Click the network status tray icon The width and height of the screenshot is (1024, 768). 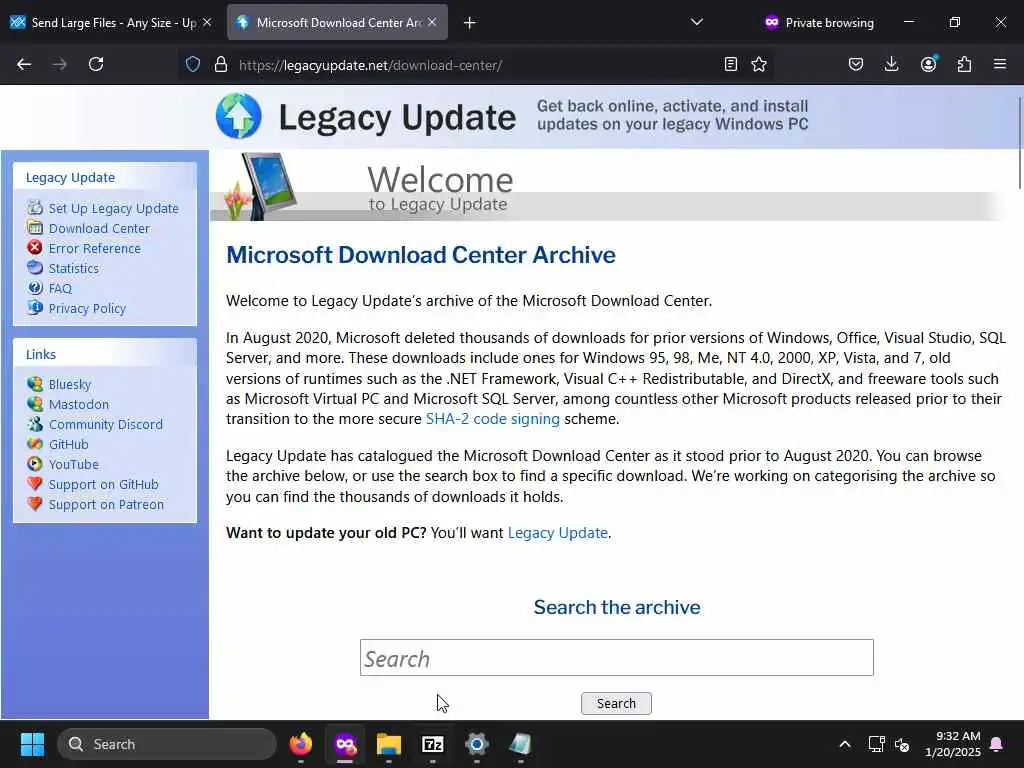click(876, 744)
